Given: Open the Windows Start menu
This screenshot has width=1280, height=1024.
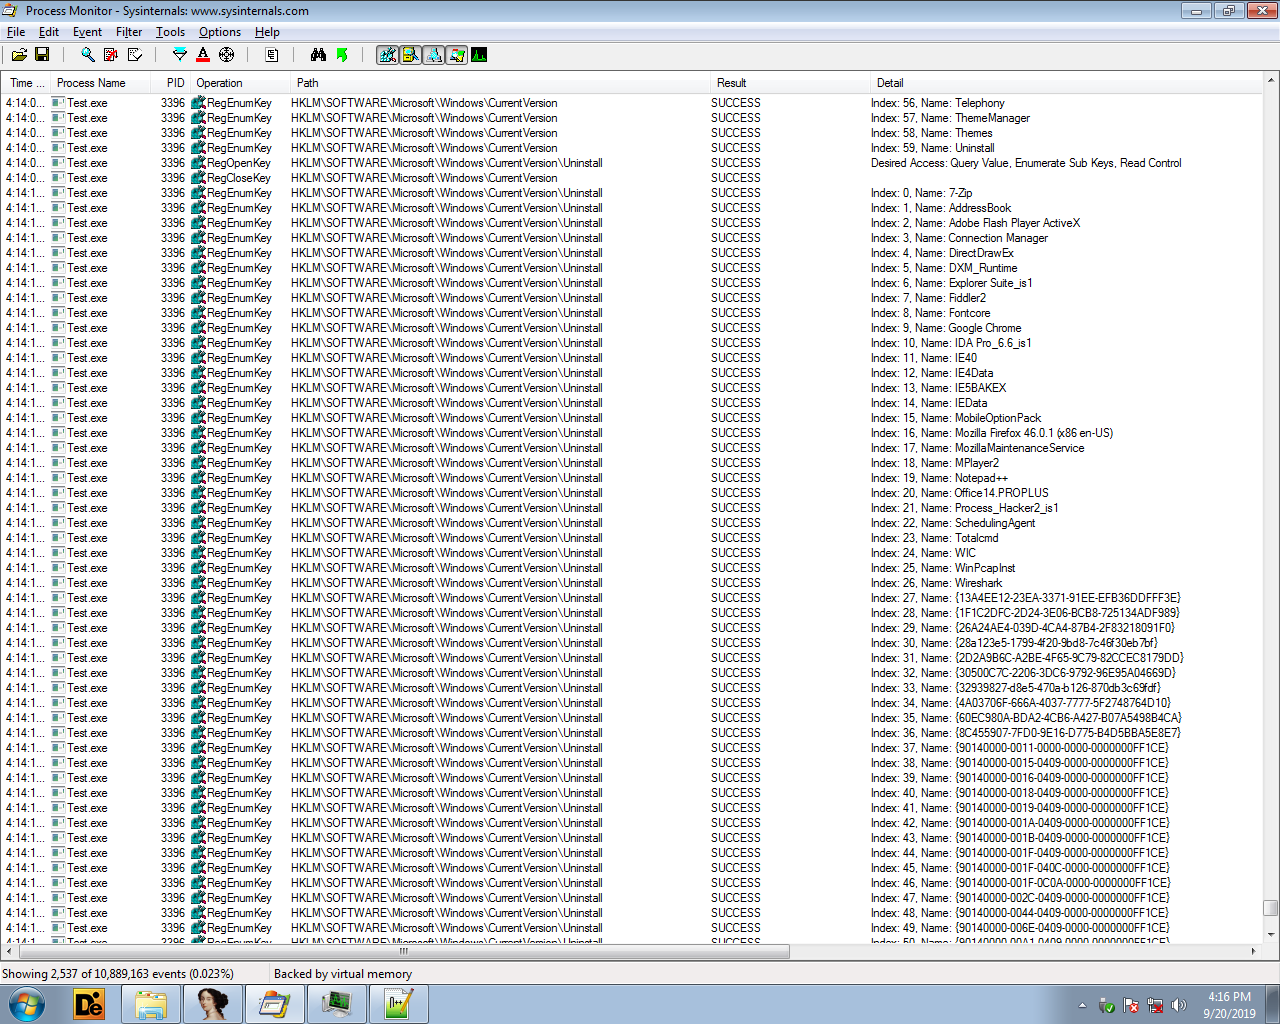Looking at the screenshot, I should [27, 1004].
